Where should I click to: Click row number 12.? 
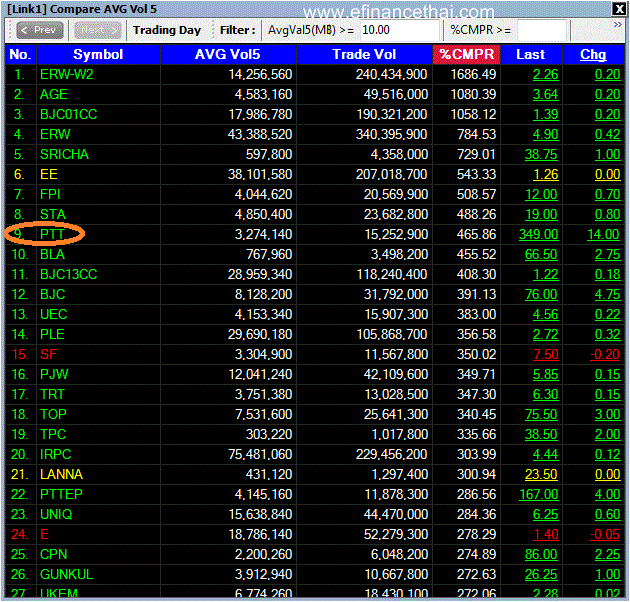20,295
